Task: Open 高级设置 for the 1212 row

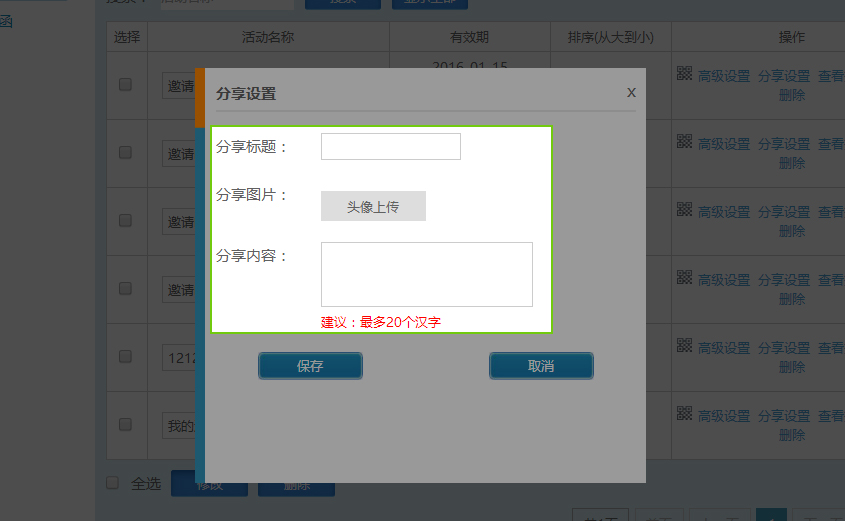Action: pyautogui.click(x=724, y=348)
